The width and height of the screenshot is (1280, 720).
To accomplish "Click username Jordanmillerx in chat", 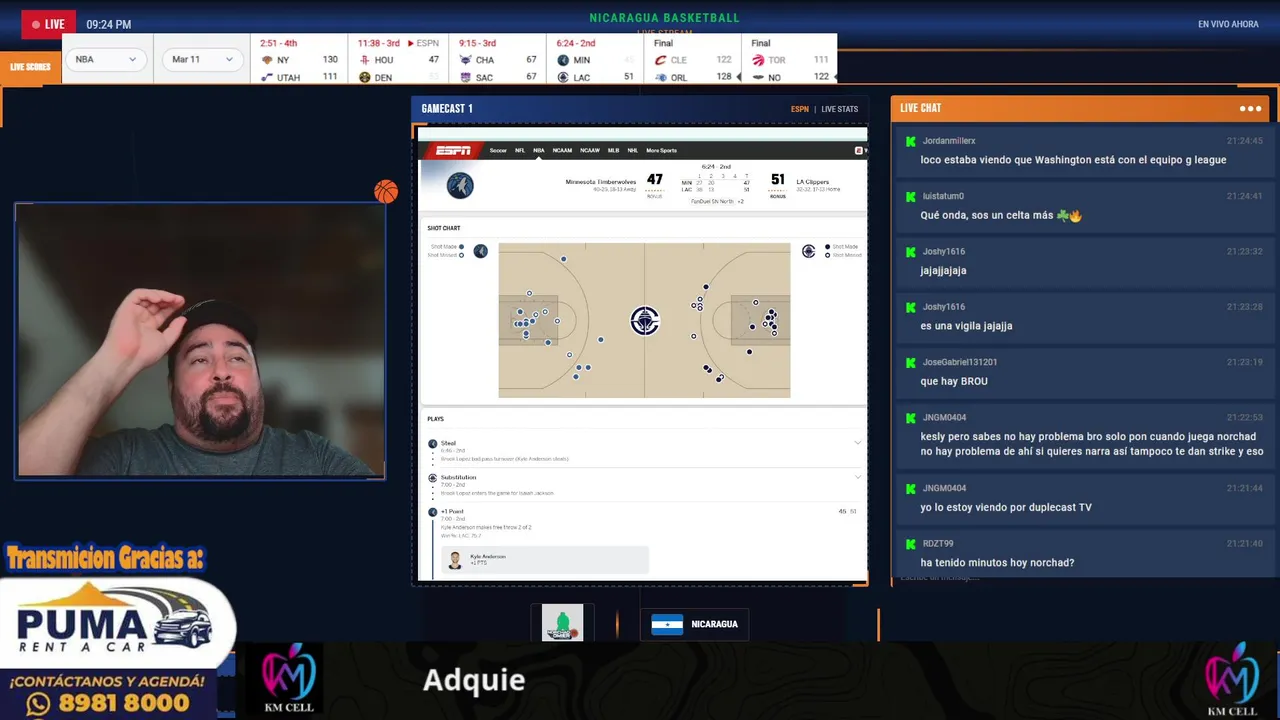I will pyautogui.click(x=949, y=141).
